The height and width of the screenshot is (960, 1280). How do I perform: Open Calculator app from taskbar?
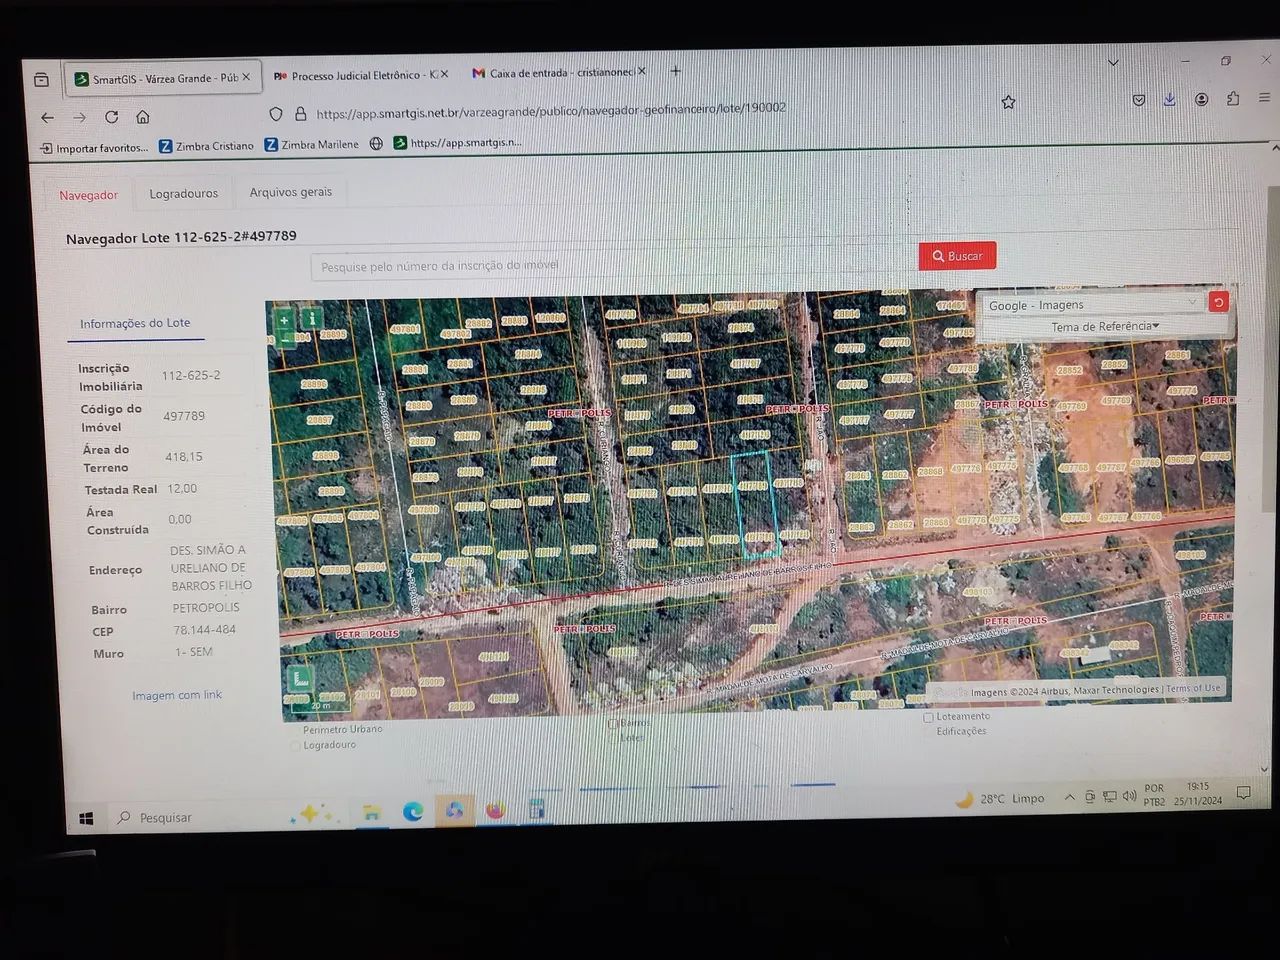[536, 809]
